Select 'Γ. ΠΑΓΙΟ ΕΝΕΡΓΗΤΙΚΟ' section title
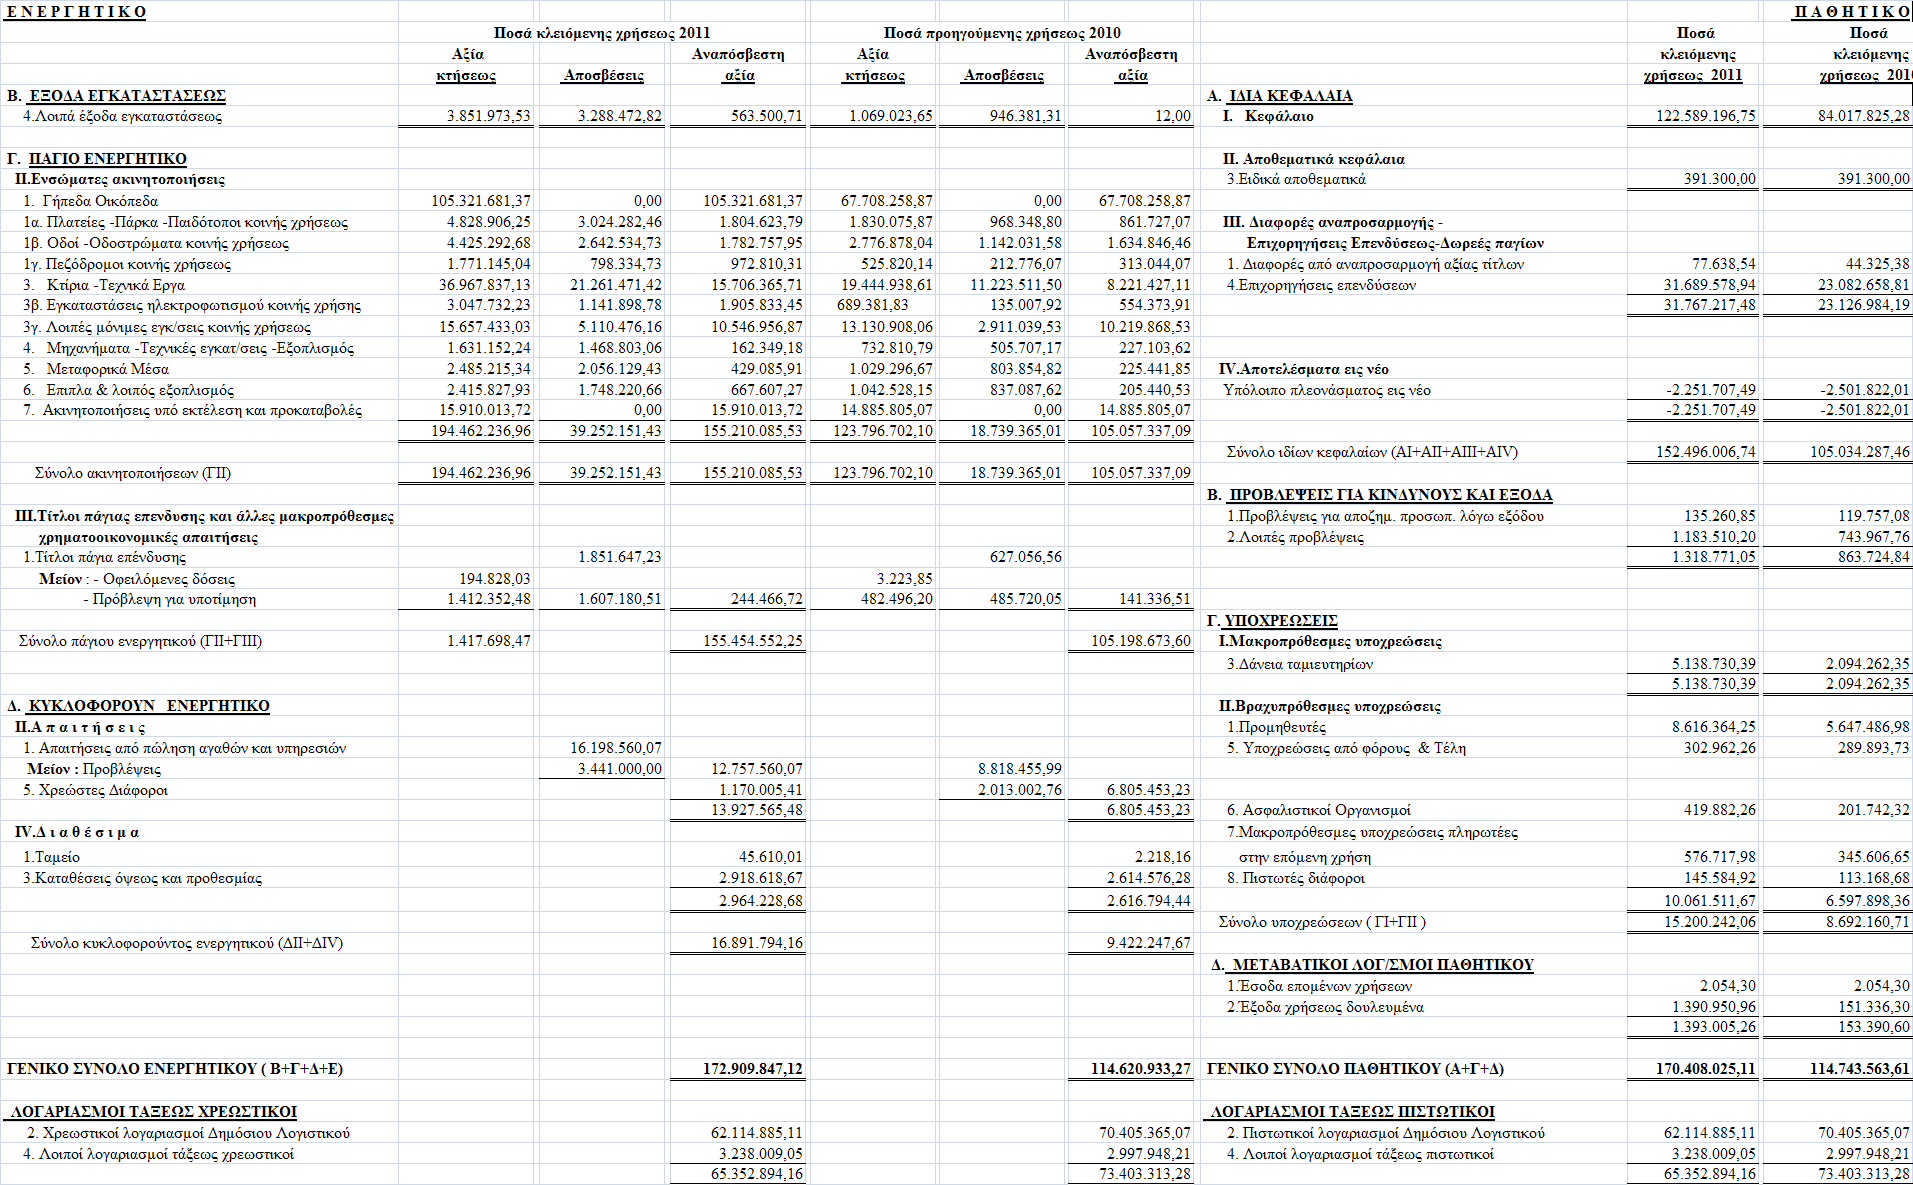Image resolution: width=1913 pixels, height=1185 pixels. [97, 159]
